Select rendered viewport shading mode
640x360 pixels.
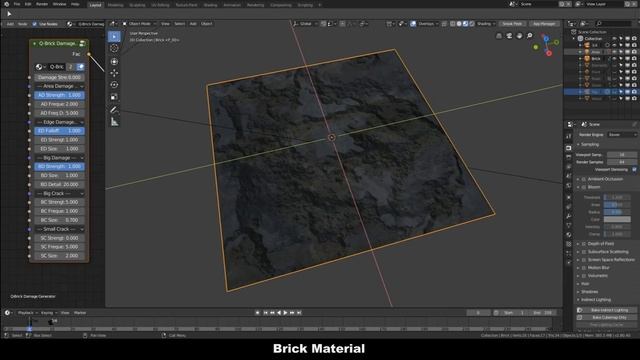472,24
